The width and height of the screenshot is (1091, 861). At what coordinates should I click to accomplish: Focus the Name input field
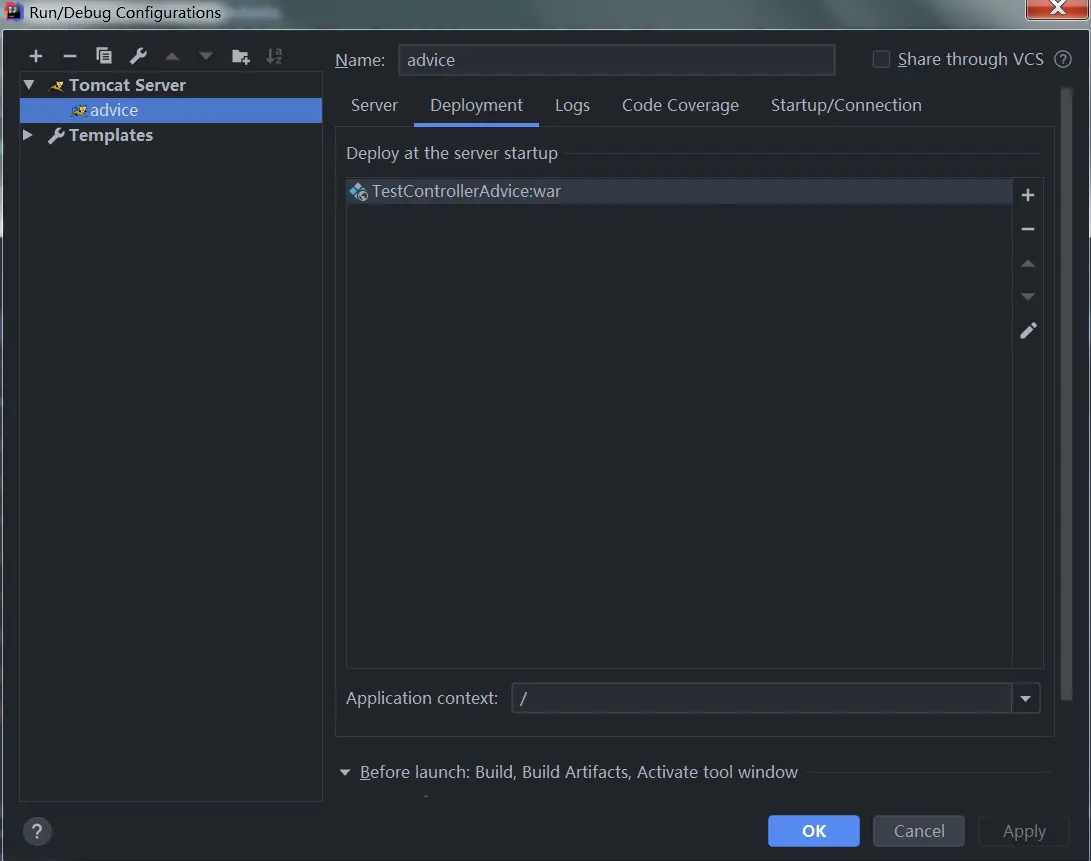[616, 60]
